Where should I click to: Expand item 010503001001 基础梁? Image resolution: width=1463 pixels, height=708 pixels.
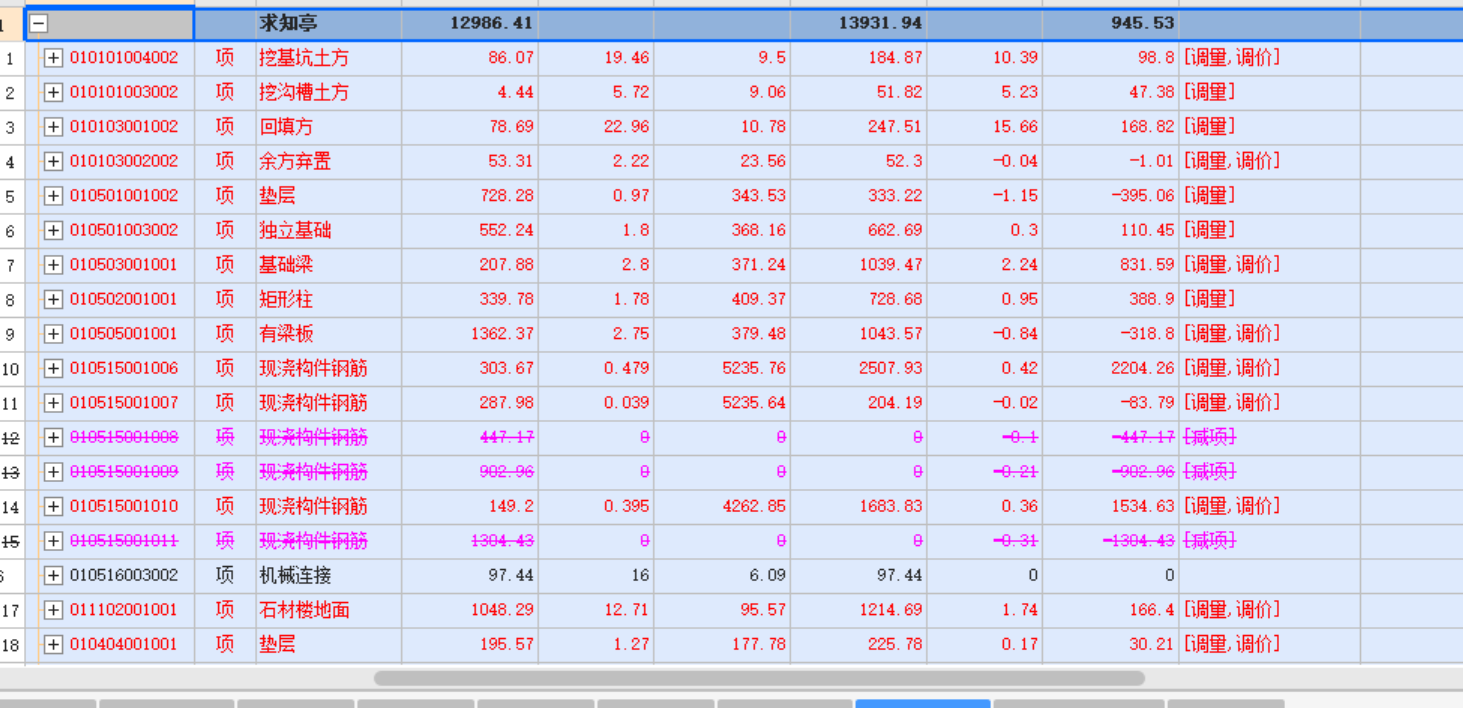(x=53, y=265)
